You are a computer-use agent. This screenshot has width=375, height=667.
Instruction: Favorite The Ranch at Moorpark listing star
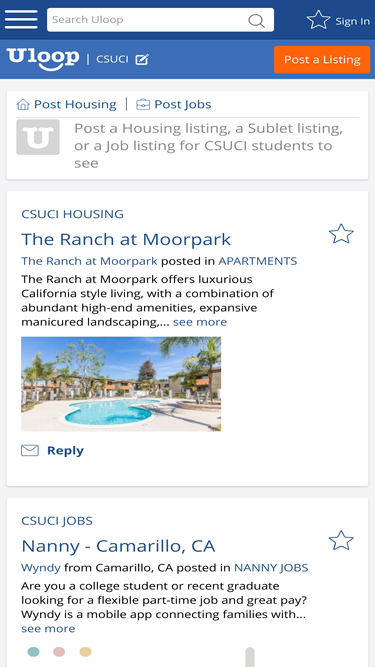[341, 234]
